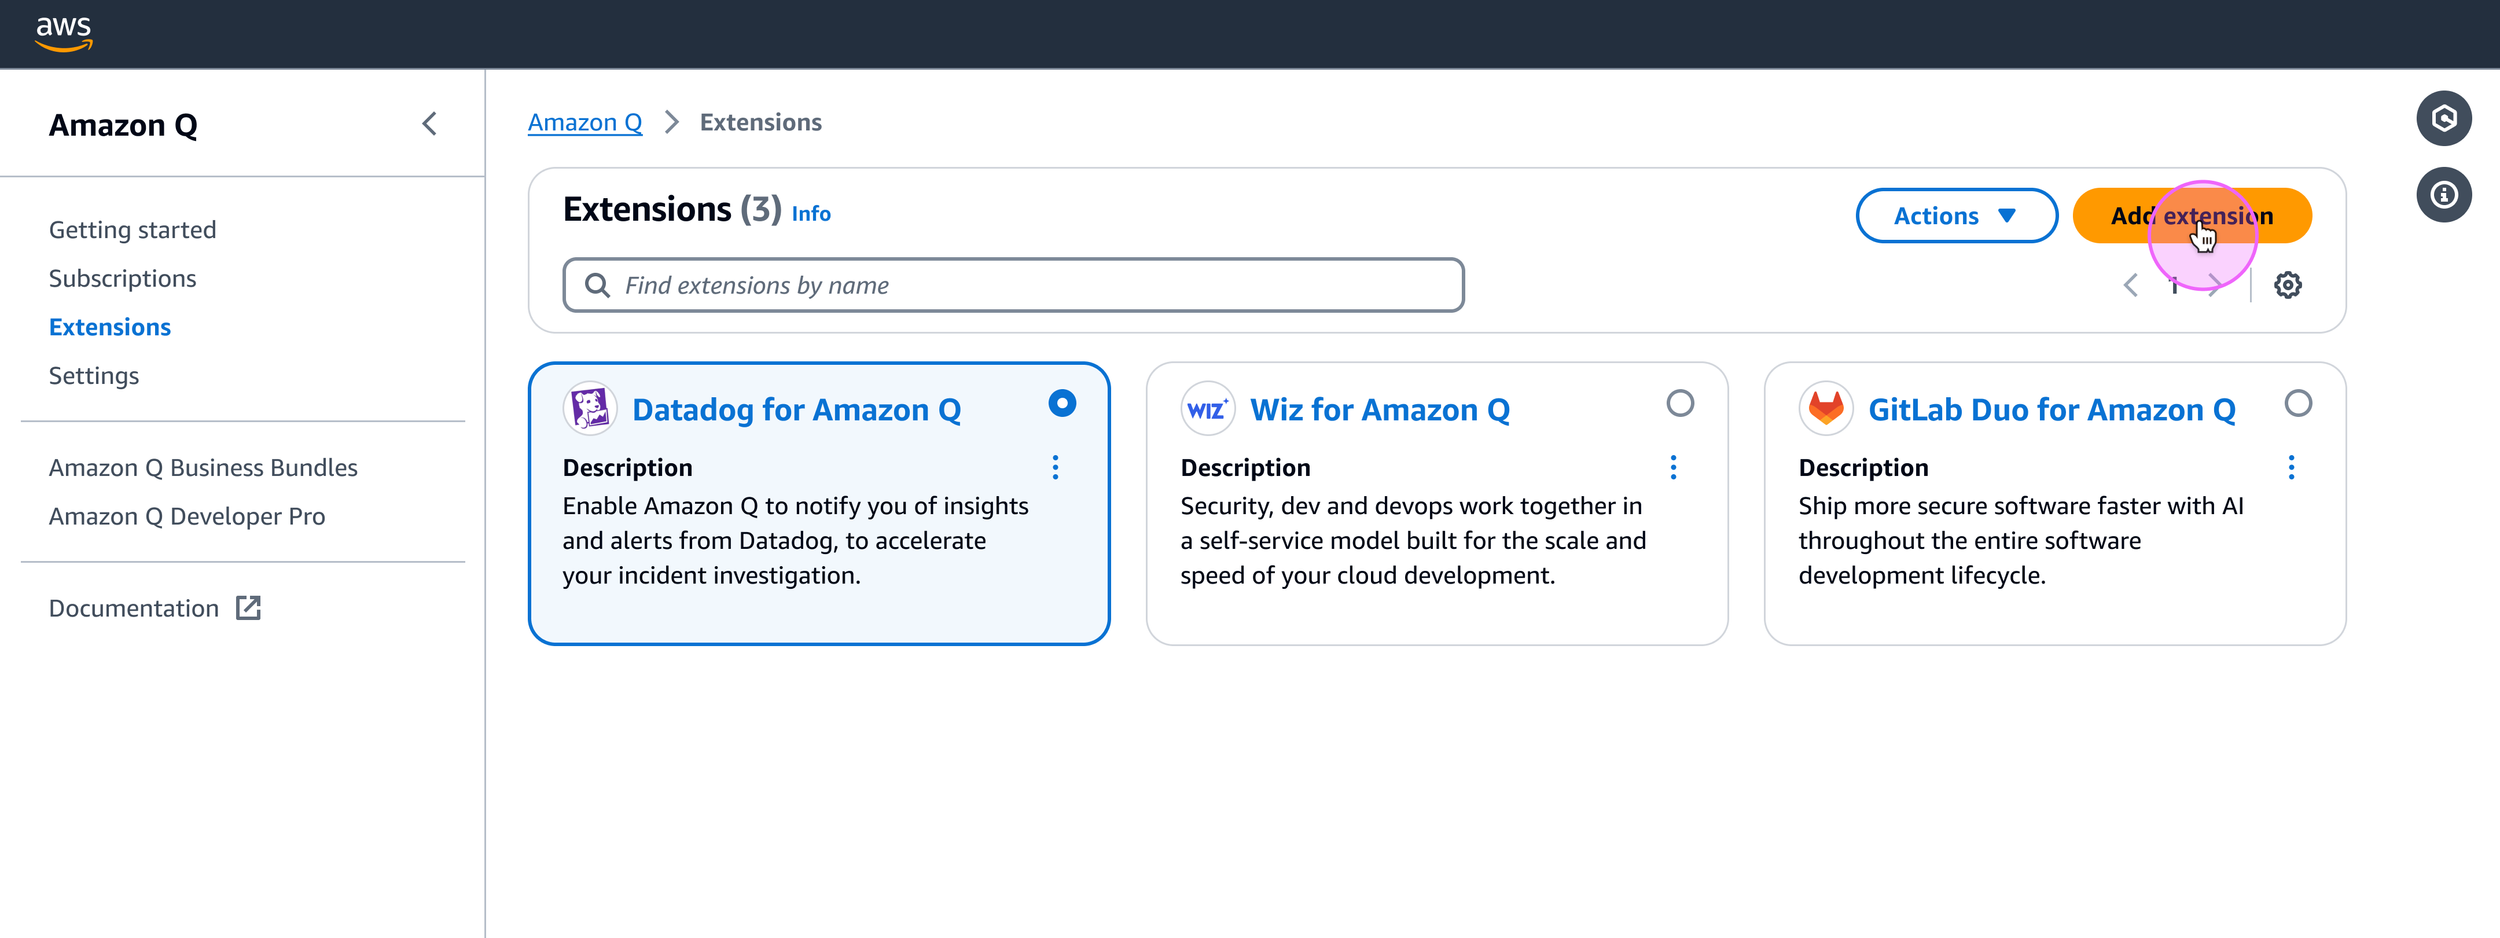Open the Actions dropdown menu
This screenshot has height=938, width=2500.
1956,216
